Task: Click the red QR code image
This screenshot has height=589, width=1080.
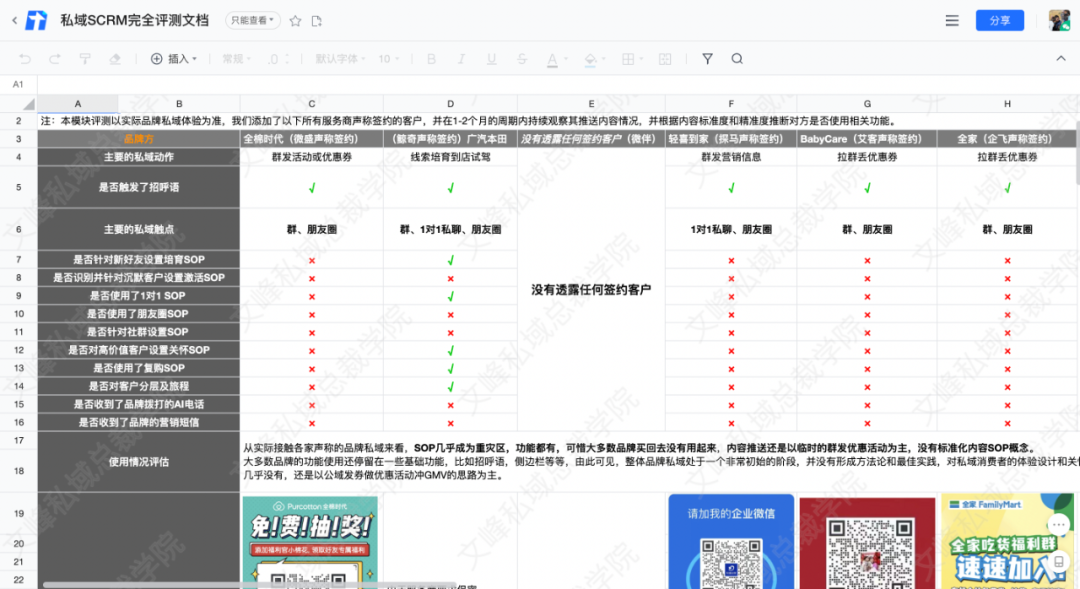Action: 867,544
